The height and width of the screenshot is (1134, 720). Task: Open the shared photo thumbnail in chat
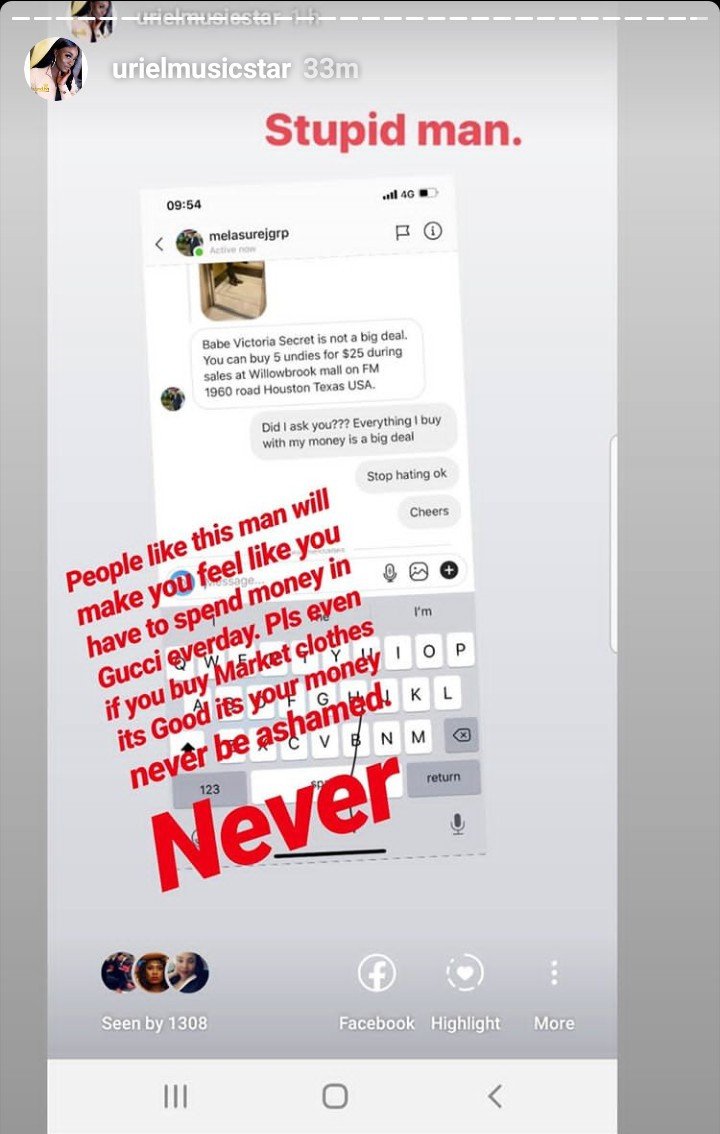[232, 291]
